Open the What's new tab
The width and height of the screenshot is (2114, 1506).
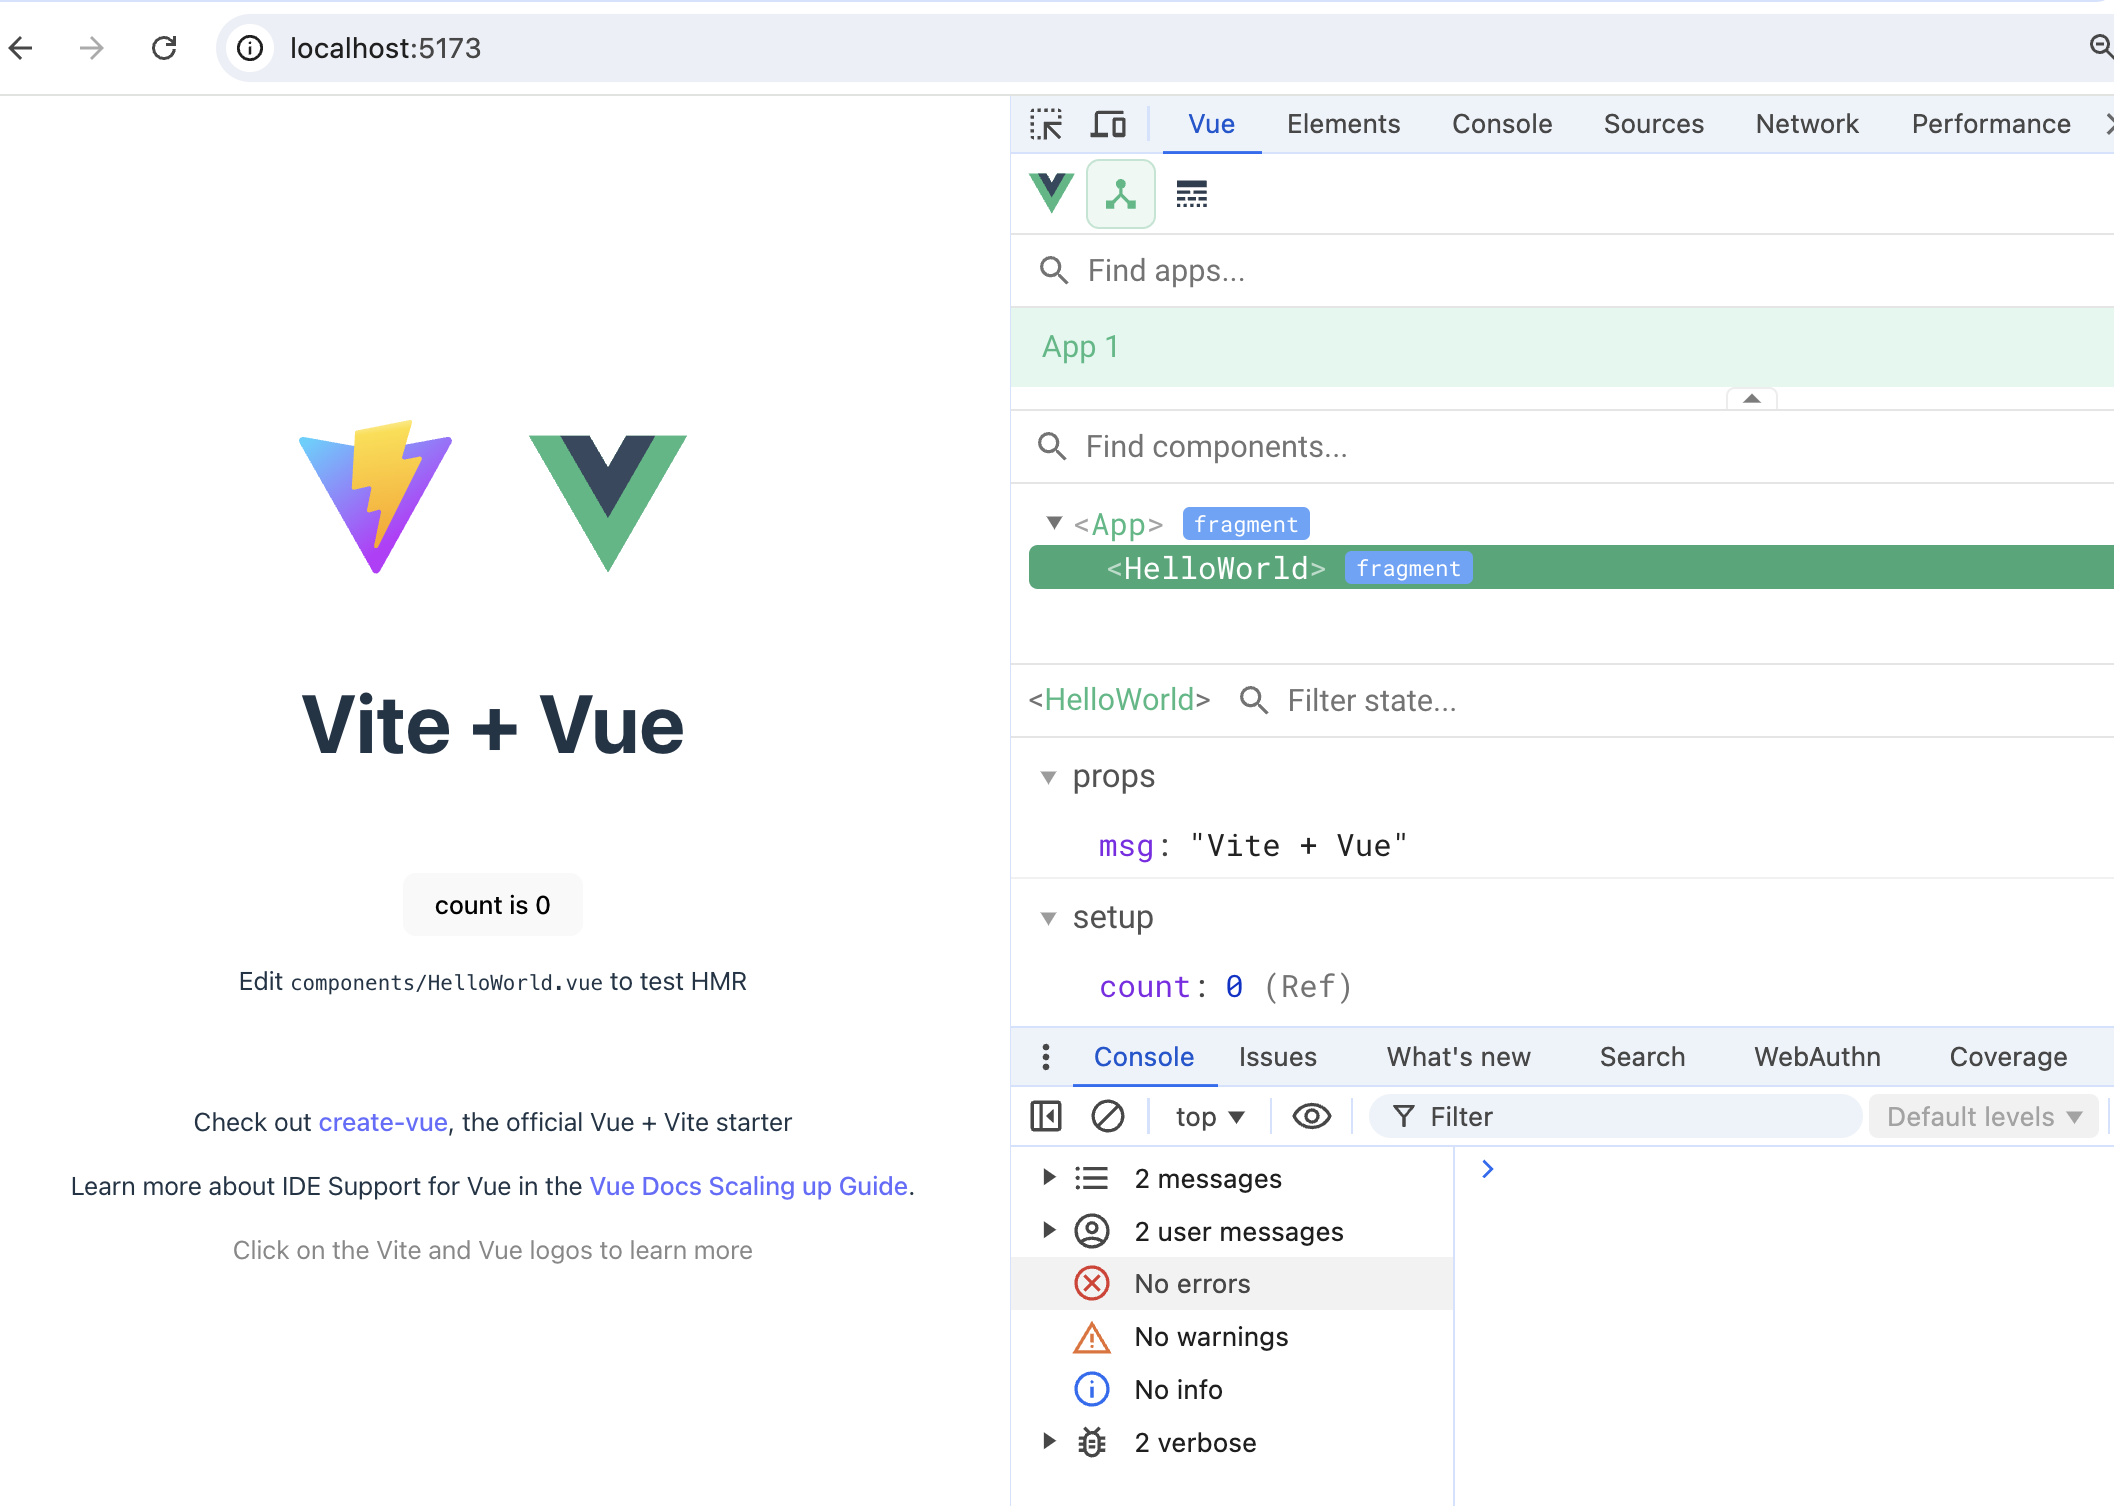click(1458, 1056)
